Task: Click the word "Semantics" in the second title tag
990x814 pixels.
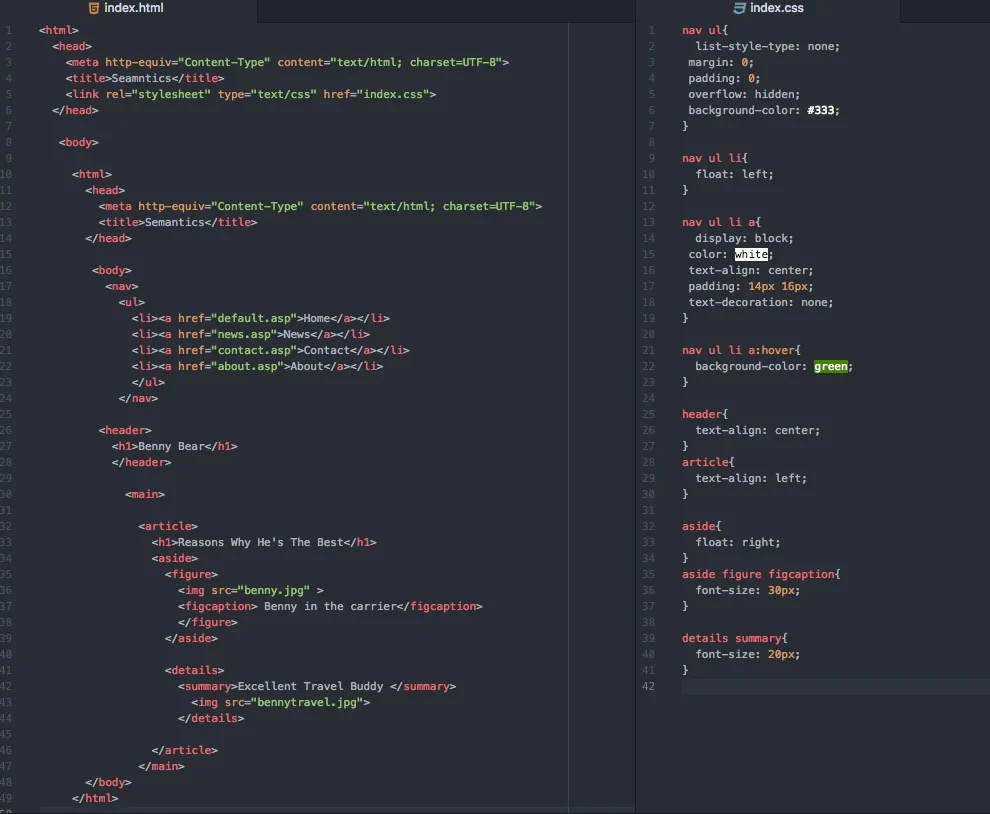Action: click(175, 222)
